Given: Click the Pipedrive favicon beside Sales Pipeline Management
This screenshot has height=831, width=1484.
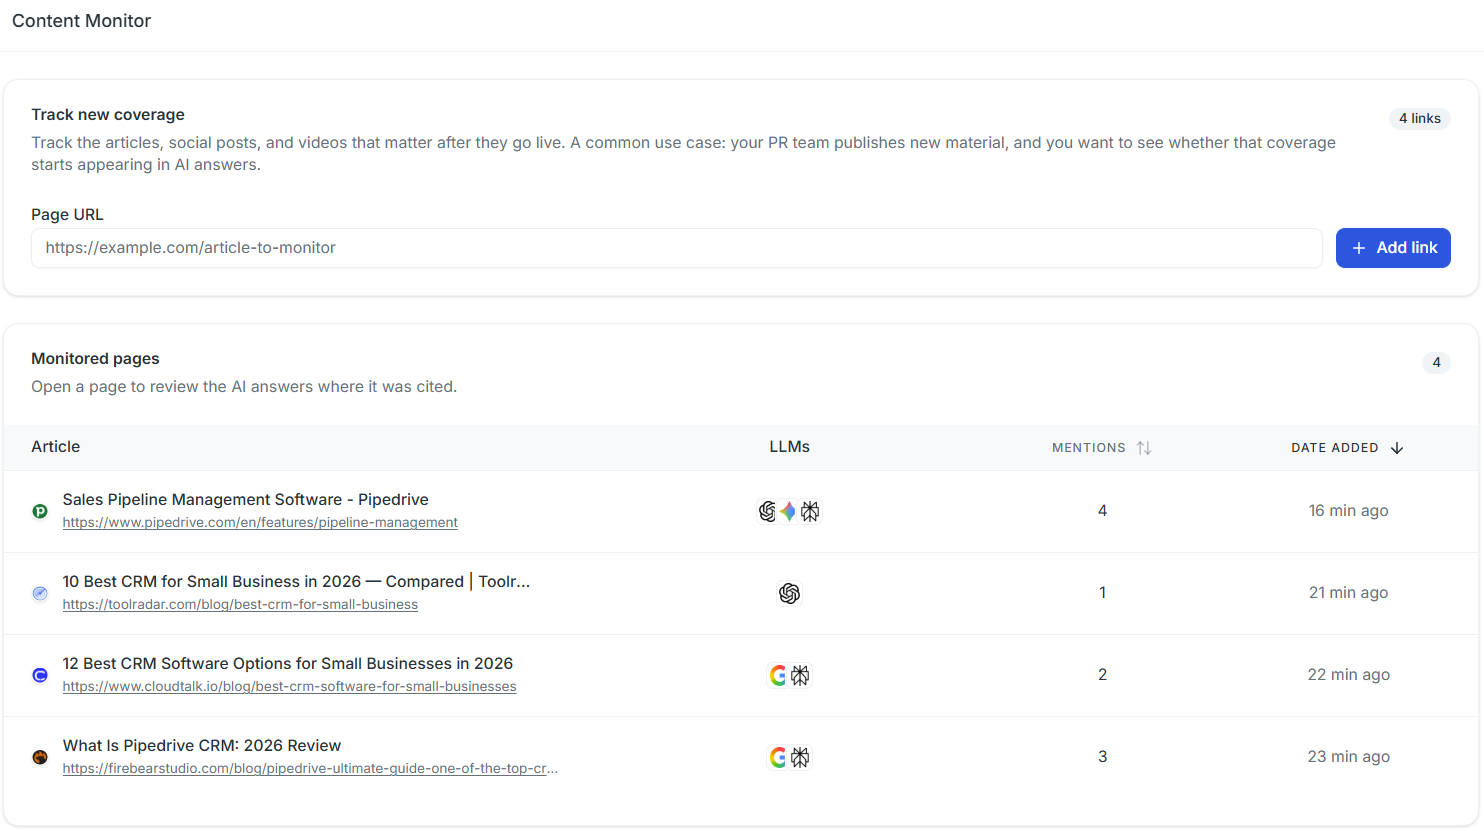Looking at the screenshot, I should tap(40, 511).
